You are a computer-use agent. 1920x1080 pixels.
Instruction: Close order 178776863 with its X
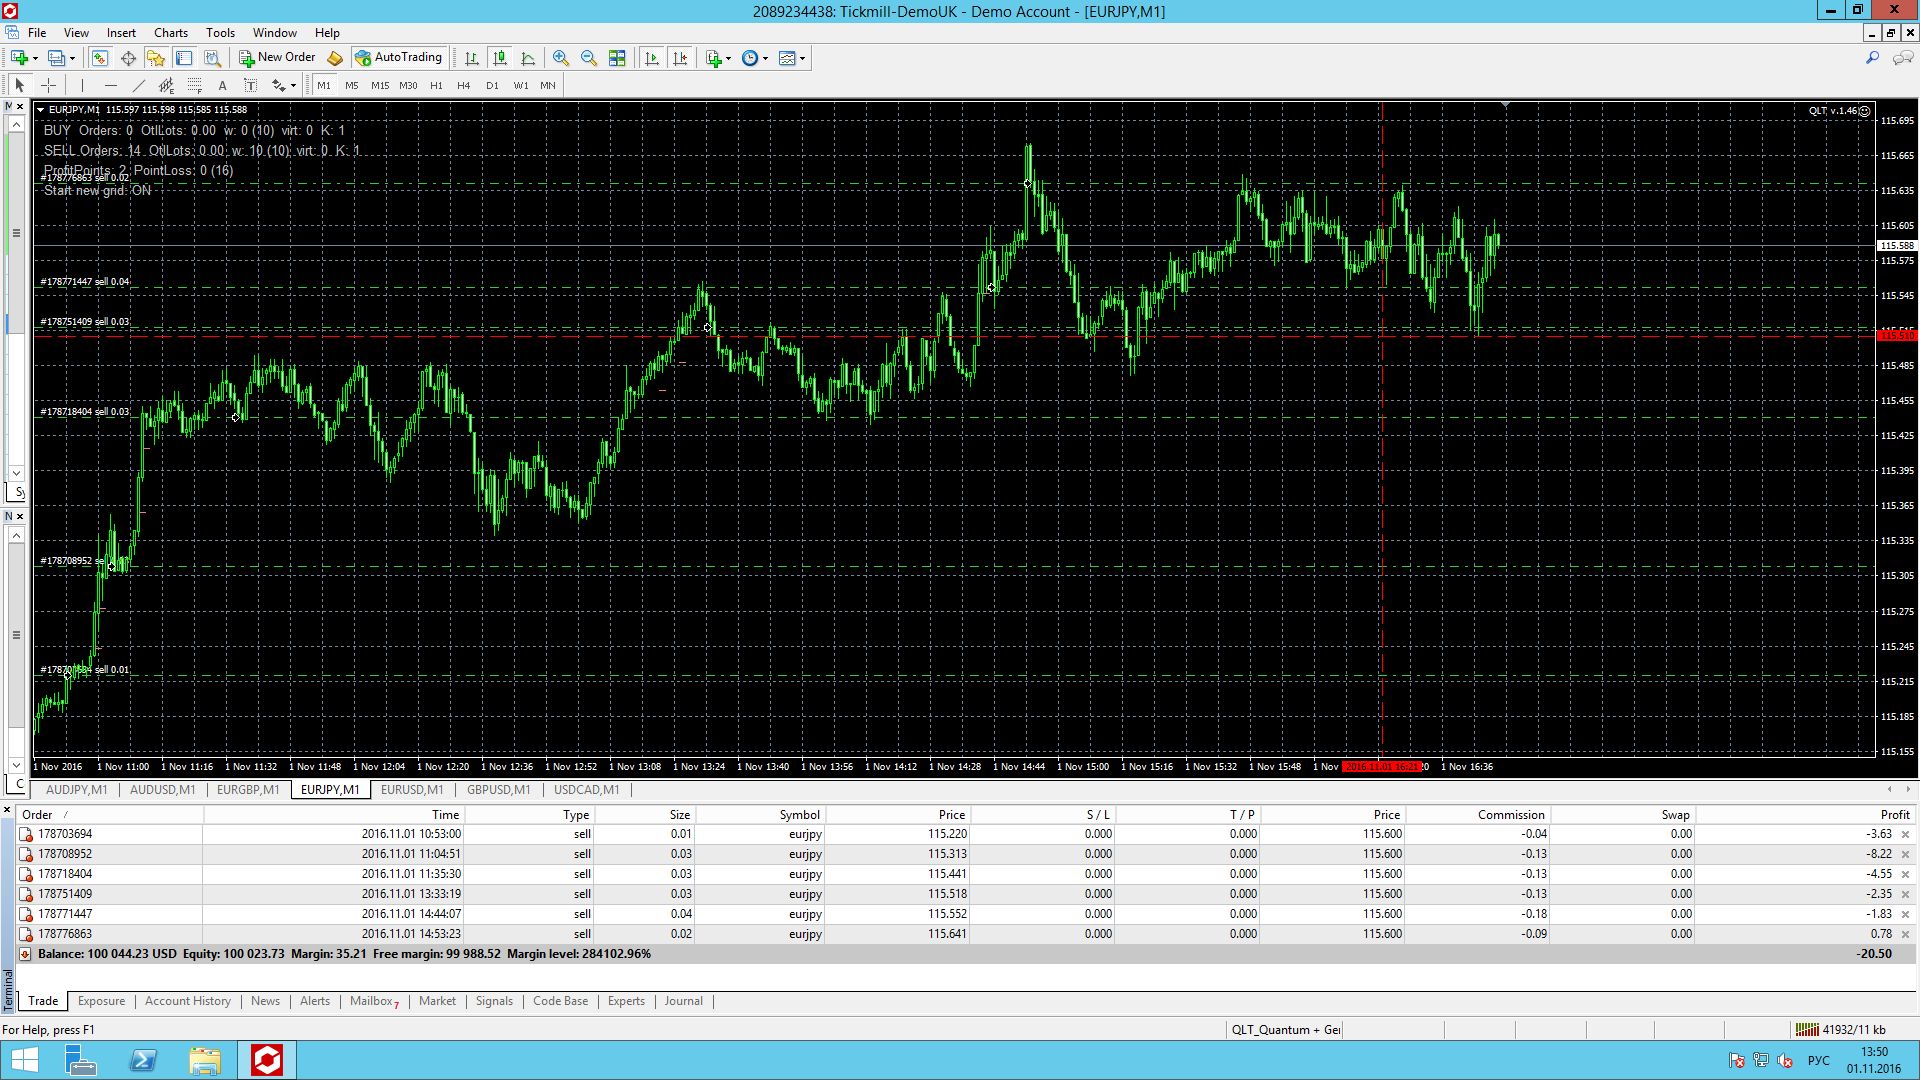pyautogui.click(x=1905, y=934)
